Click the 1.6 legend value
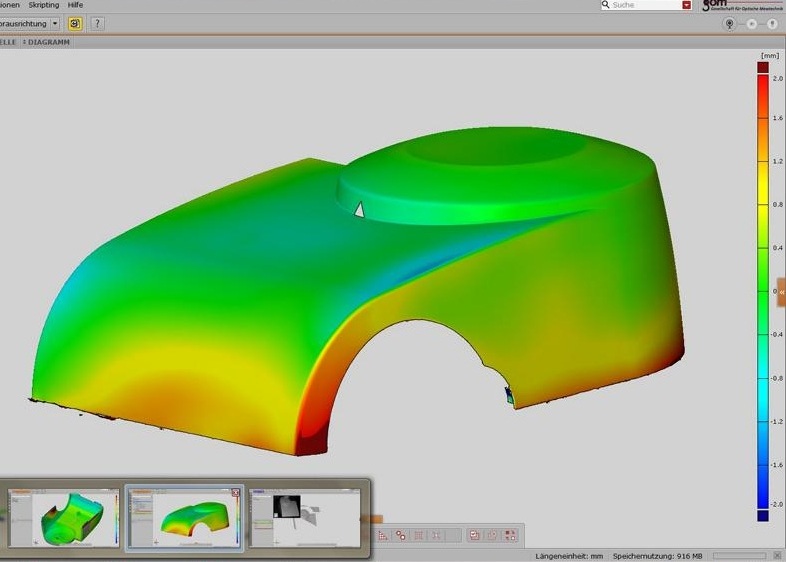The image size is (786, 562). 777,118
